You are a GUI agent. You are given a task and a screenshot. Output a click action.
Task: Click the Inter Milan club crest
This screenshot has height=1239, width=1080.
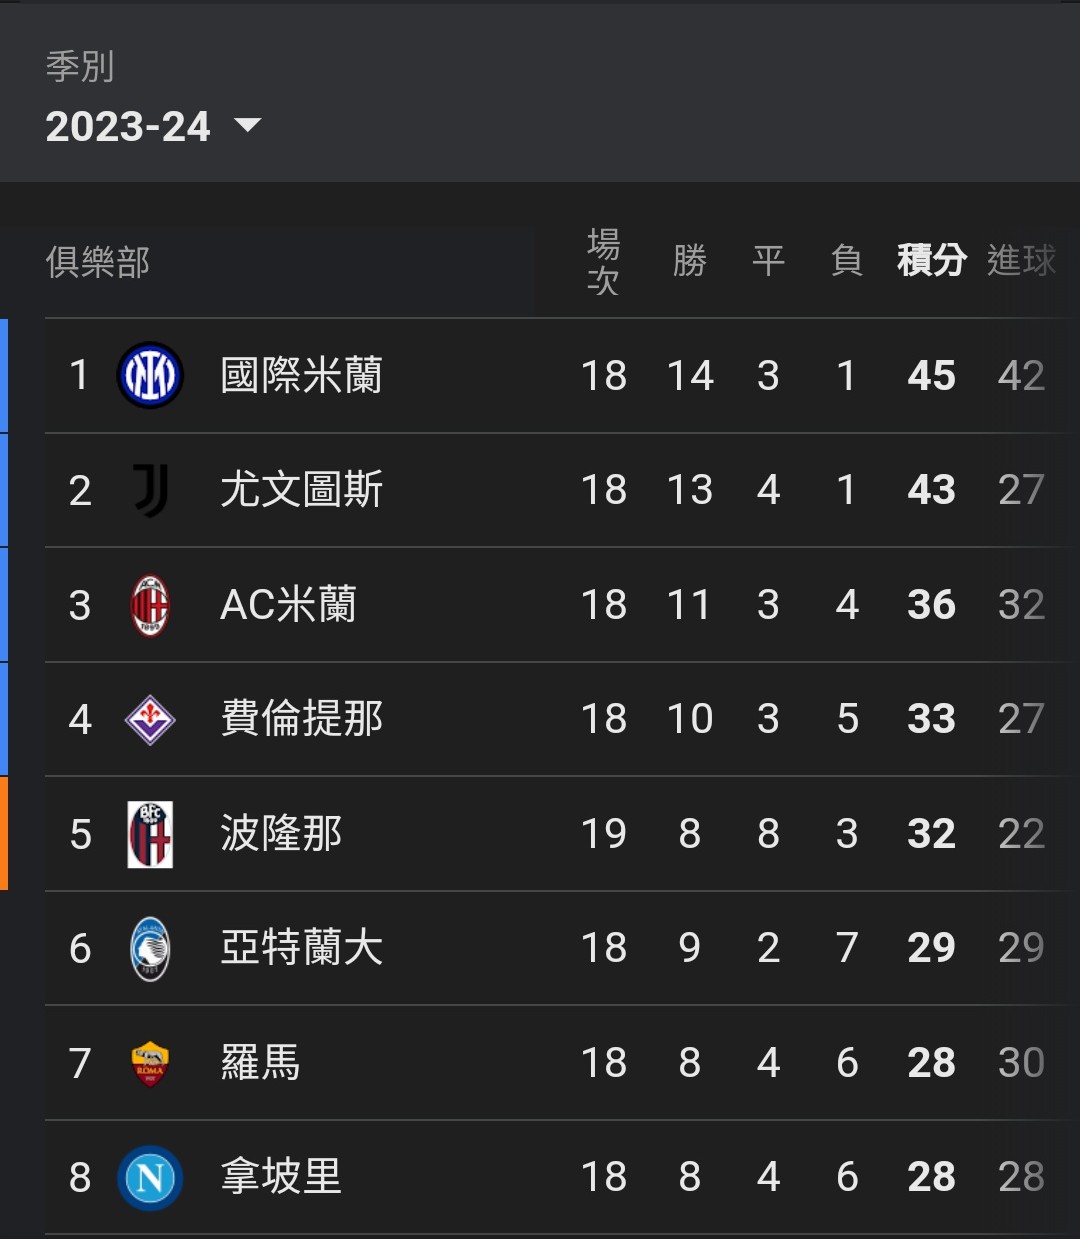point(150,375)
